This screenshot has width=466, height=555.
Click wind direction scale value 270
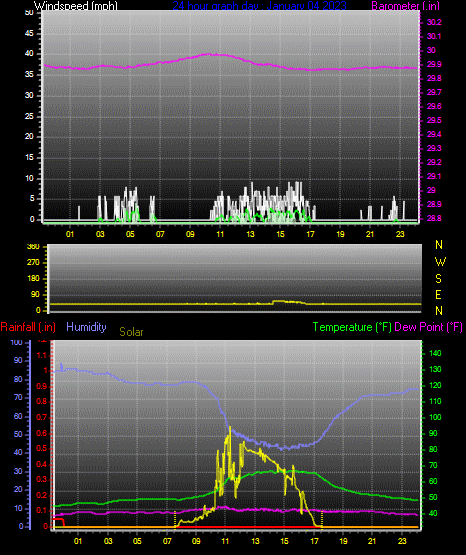pos(33,263)
